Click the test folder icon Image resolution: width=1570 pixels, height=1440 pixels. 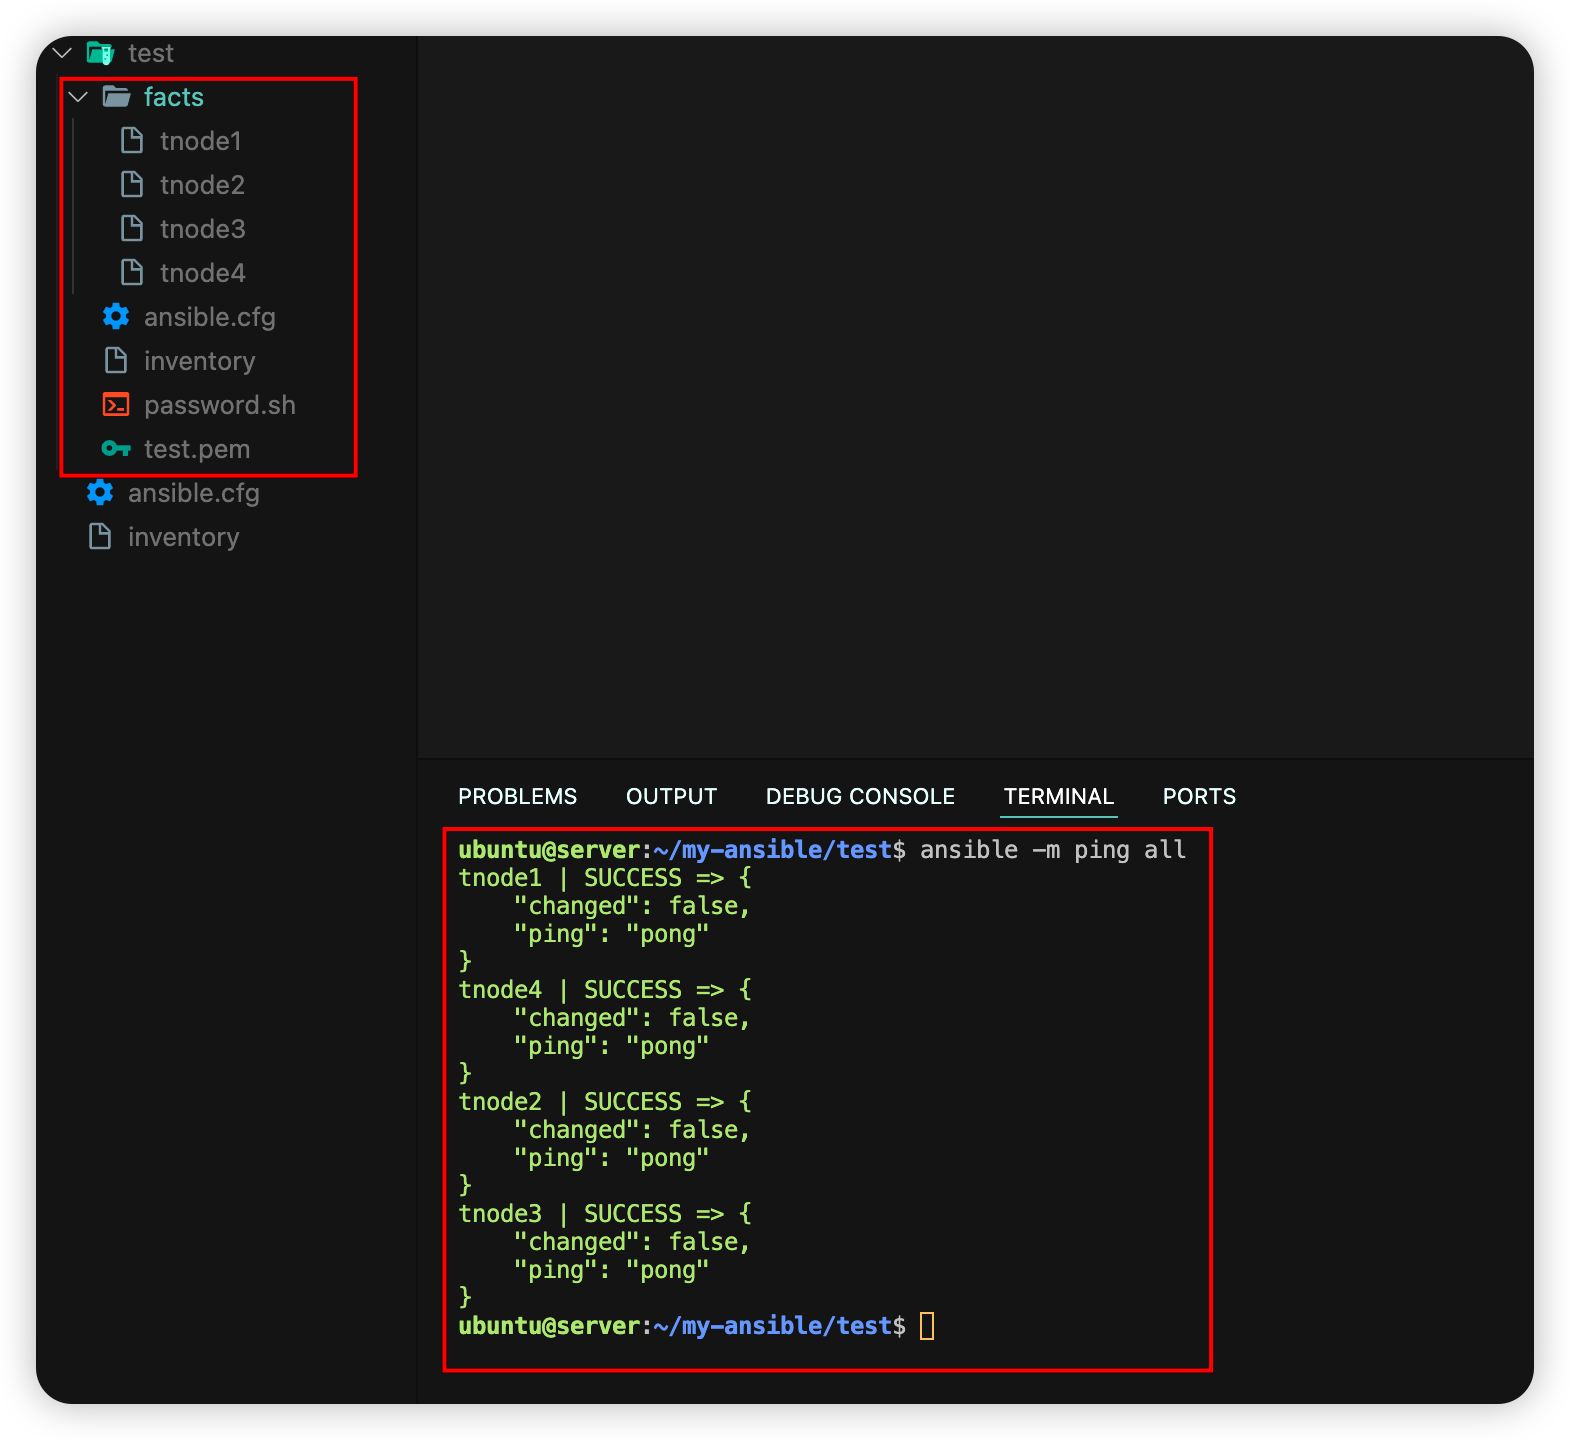tap(100, 53)
